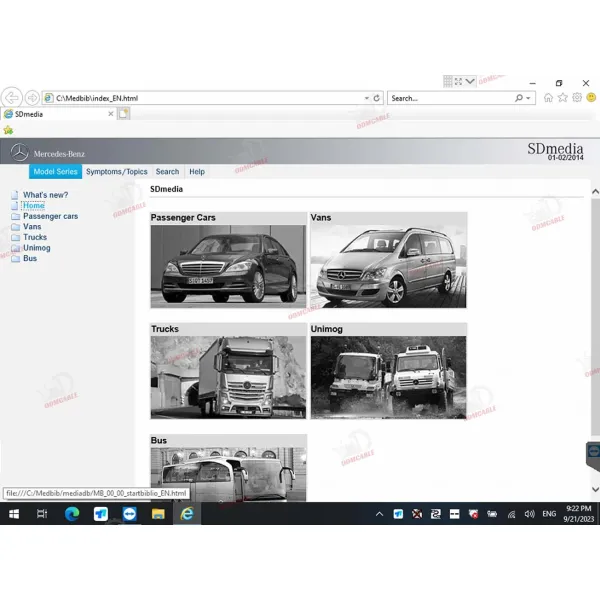The width and height of the screenshot is (600, 600).
Task: Click the Passenger Cars sedan thumbnail
Action: 228,266
